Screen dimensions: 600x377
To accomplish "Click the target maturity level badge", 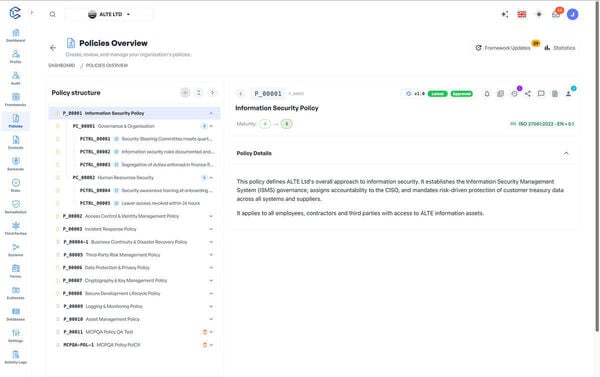I will (x=287, y=124).
